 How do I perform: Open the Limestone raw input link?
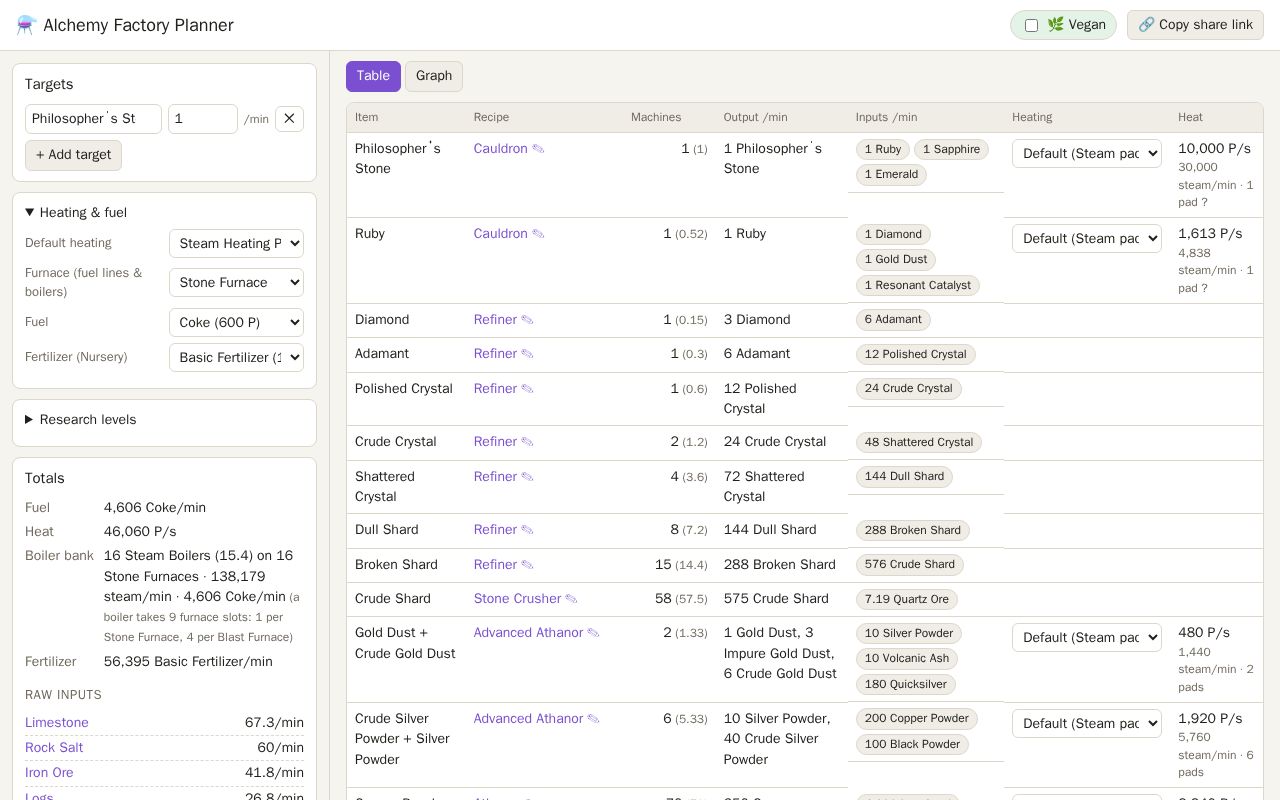pos(57,723)
